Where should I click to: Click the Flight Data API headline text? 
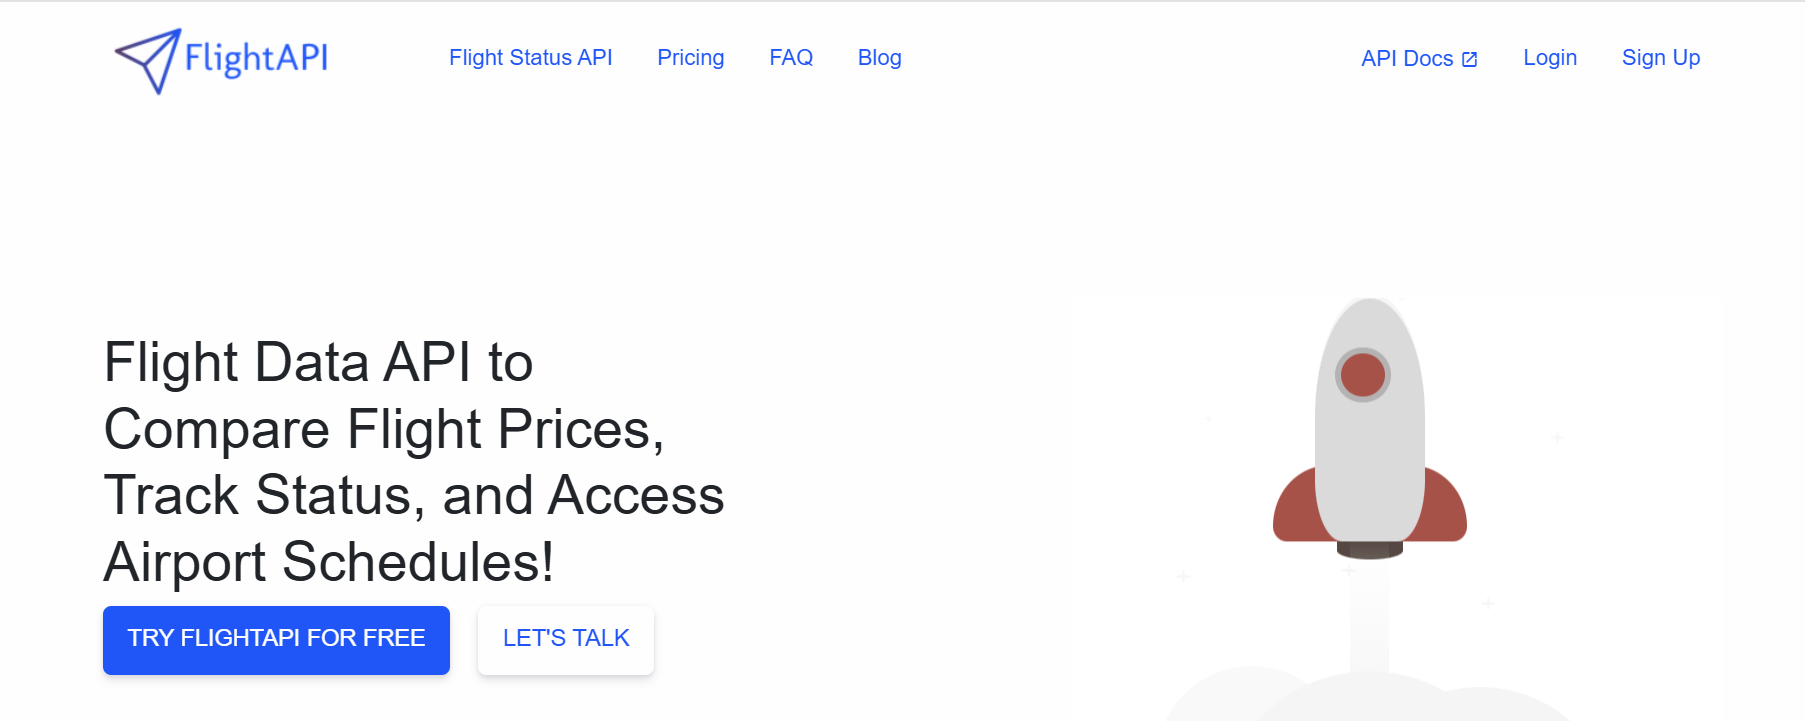click(414, 462)
